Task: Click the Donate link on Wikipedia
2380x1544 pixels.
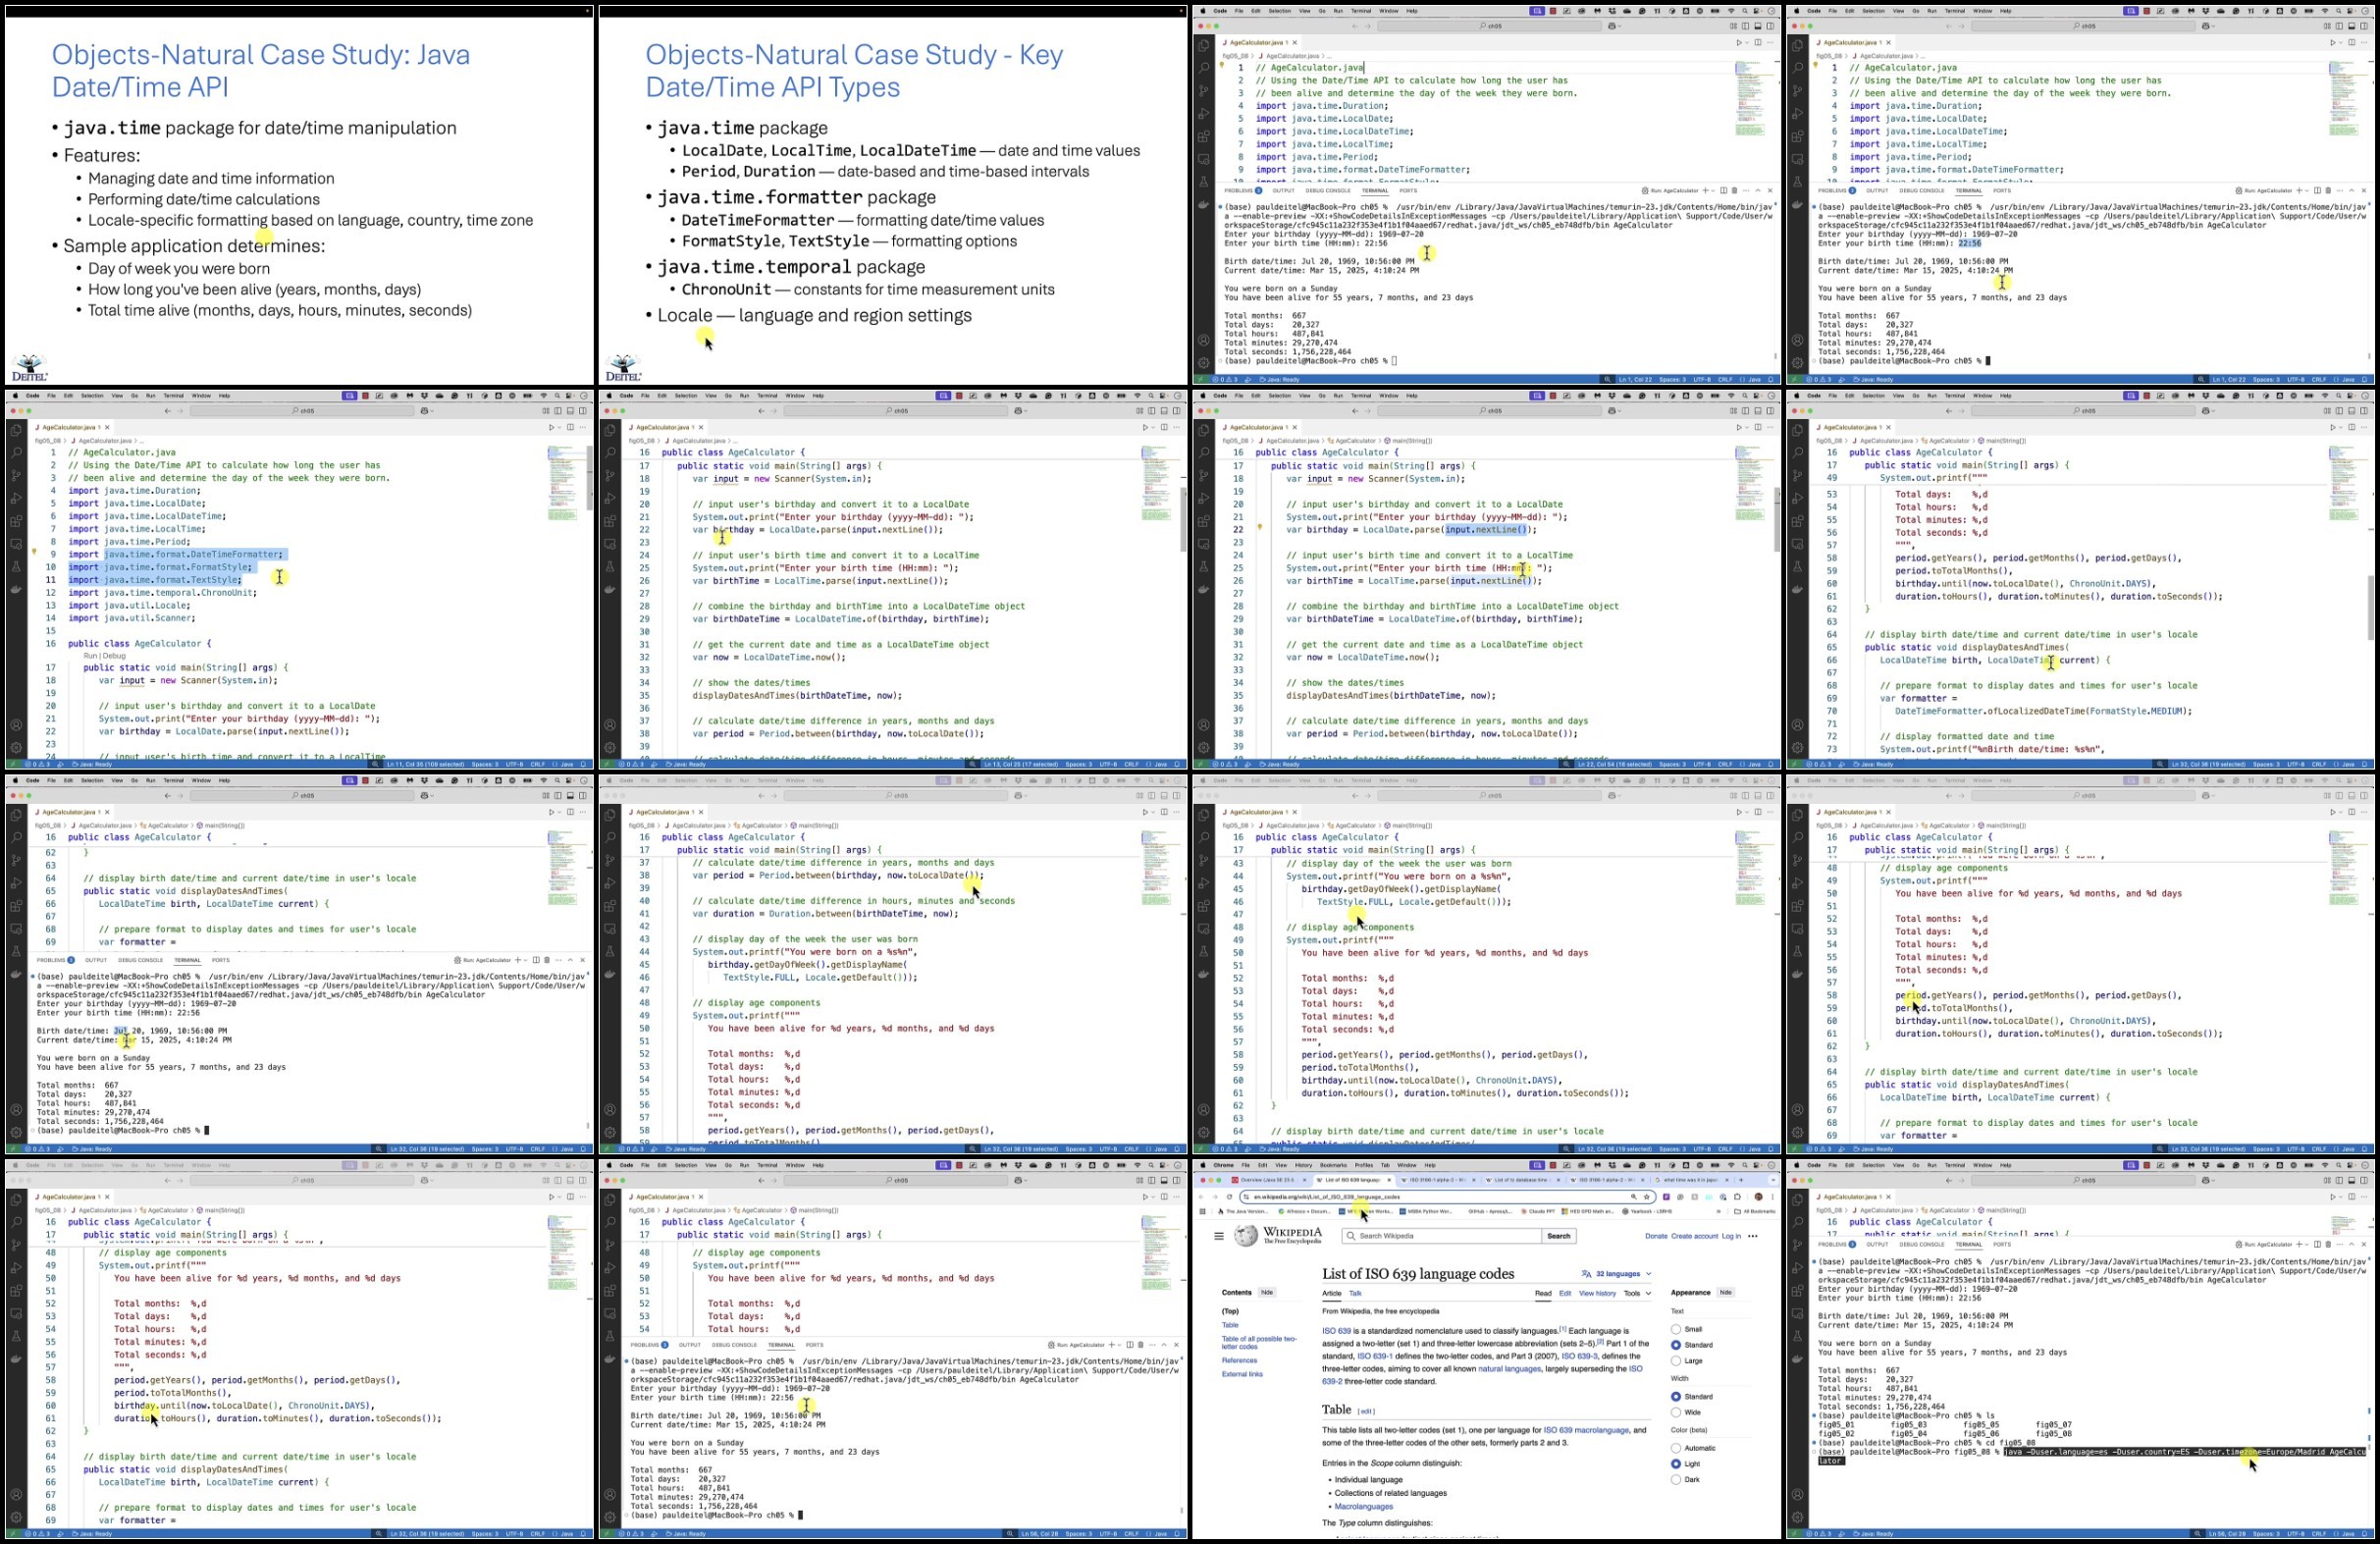Action: [x=1657, y=1236]
